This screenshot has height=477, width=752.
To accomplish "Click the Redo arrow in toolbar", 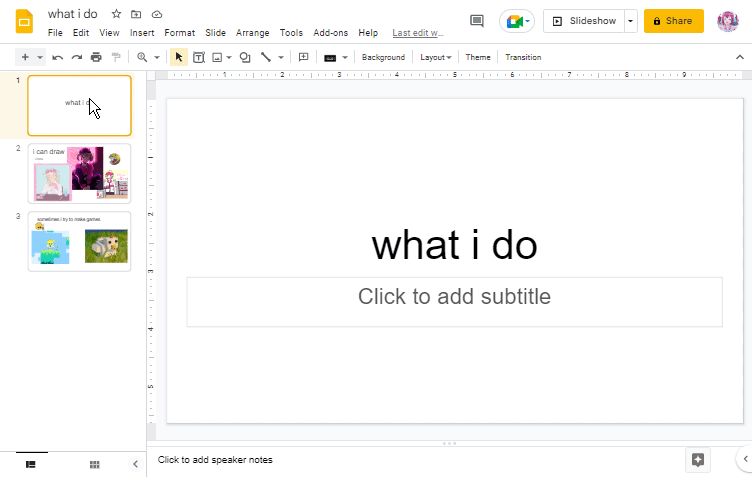I will point(77,57).
